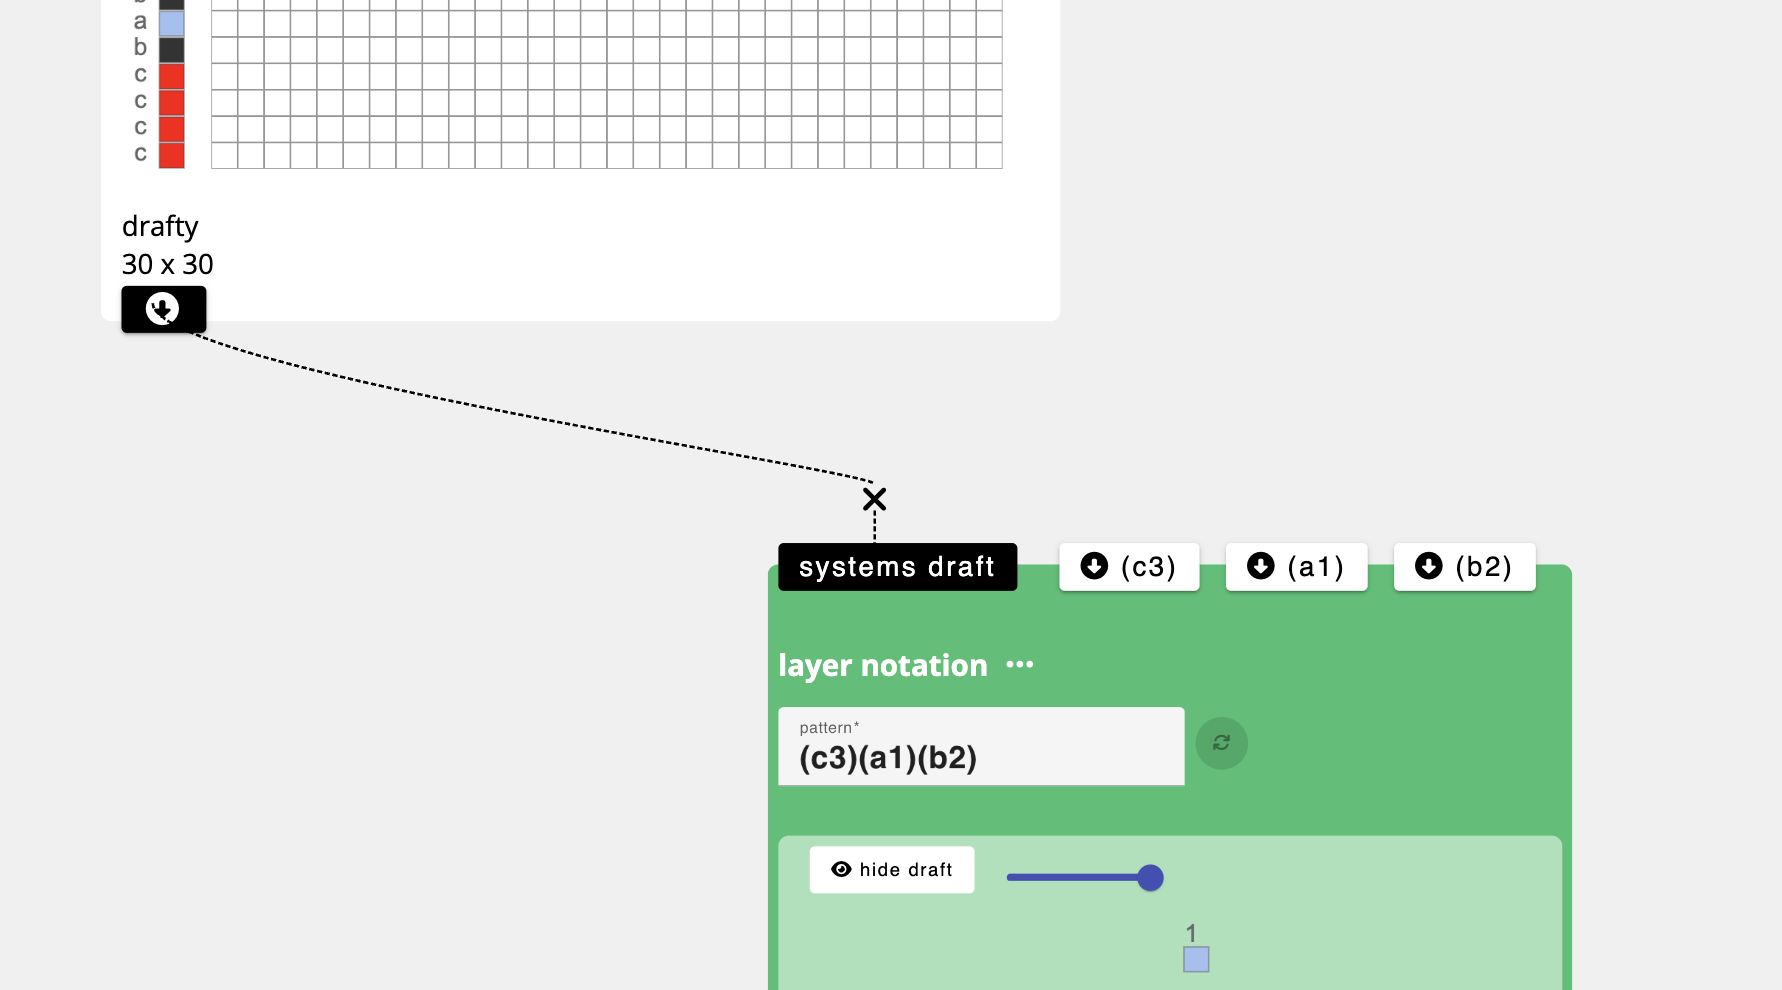Click the slider track left portion
This screenshot has height=990, width=1782.
pos(1050,878)
